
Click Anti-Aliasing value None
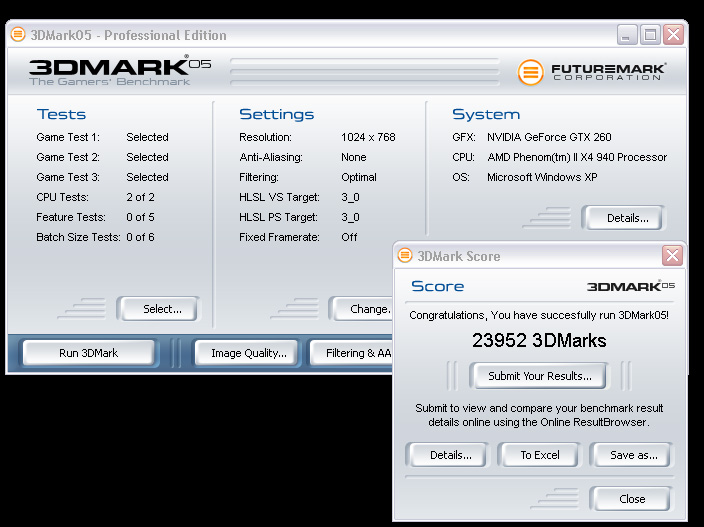354,157
